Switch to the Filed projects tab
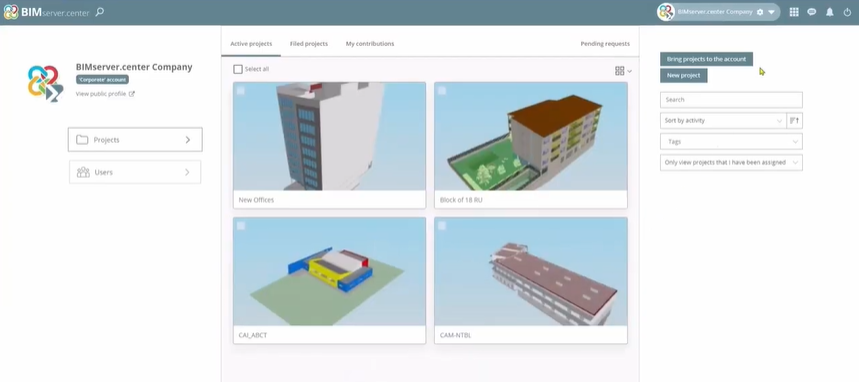This screenshot has width=859, height=382. coord(309,44)
